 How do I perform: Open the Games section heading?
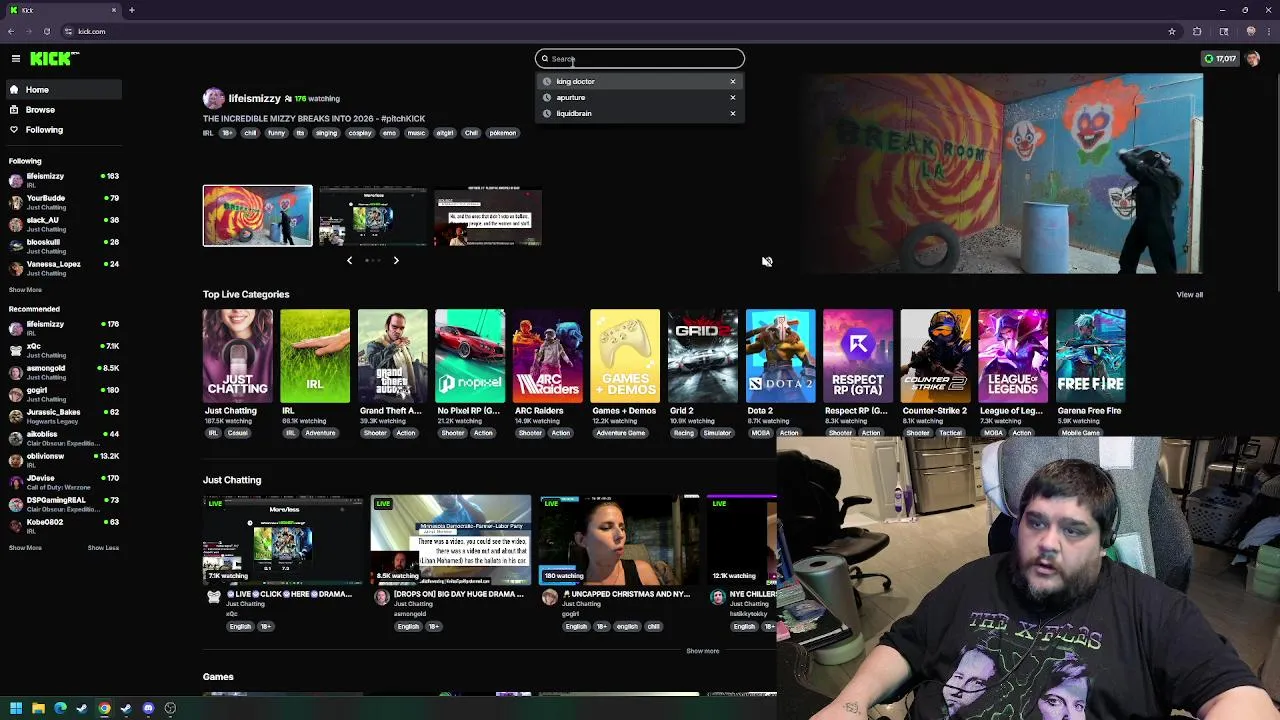pyautogui.click(x=218, y=678)
